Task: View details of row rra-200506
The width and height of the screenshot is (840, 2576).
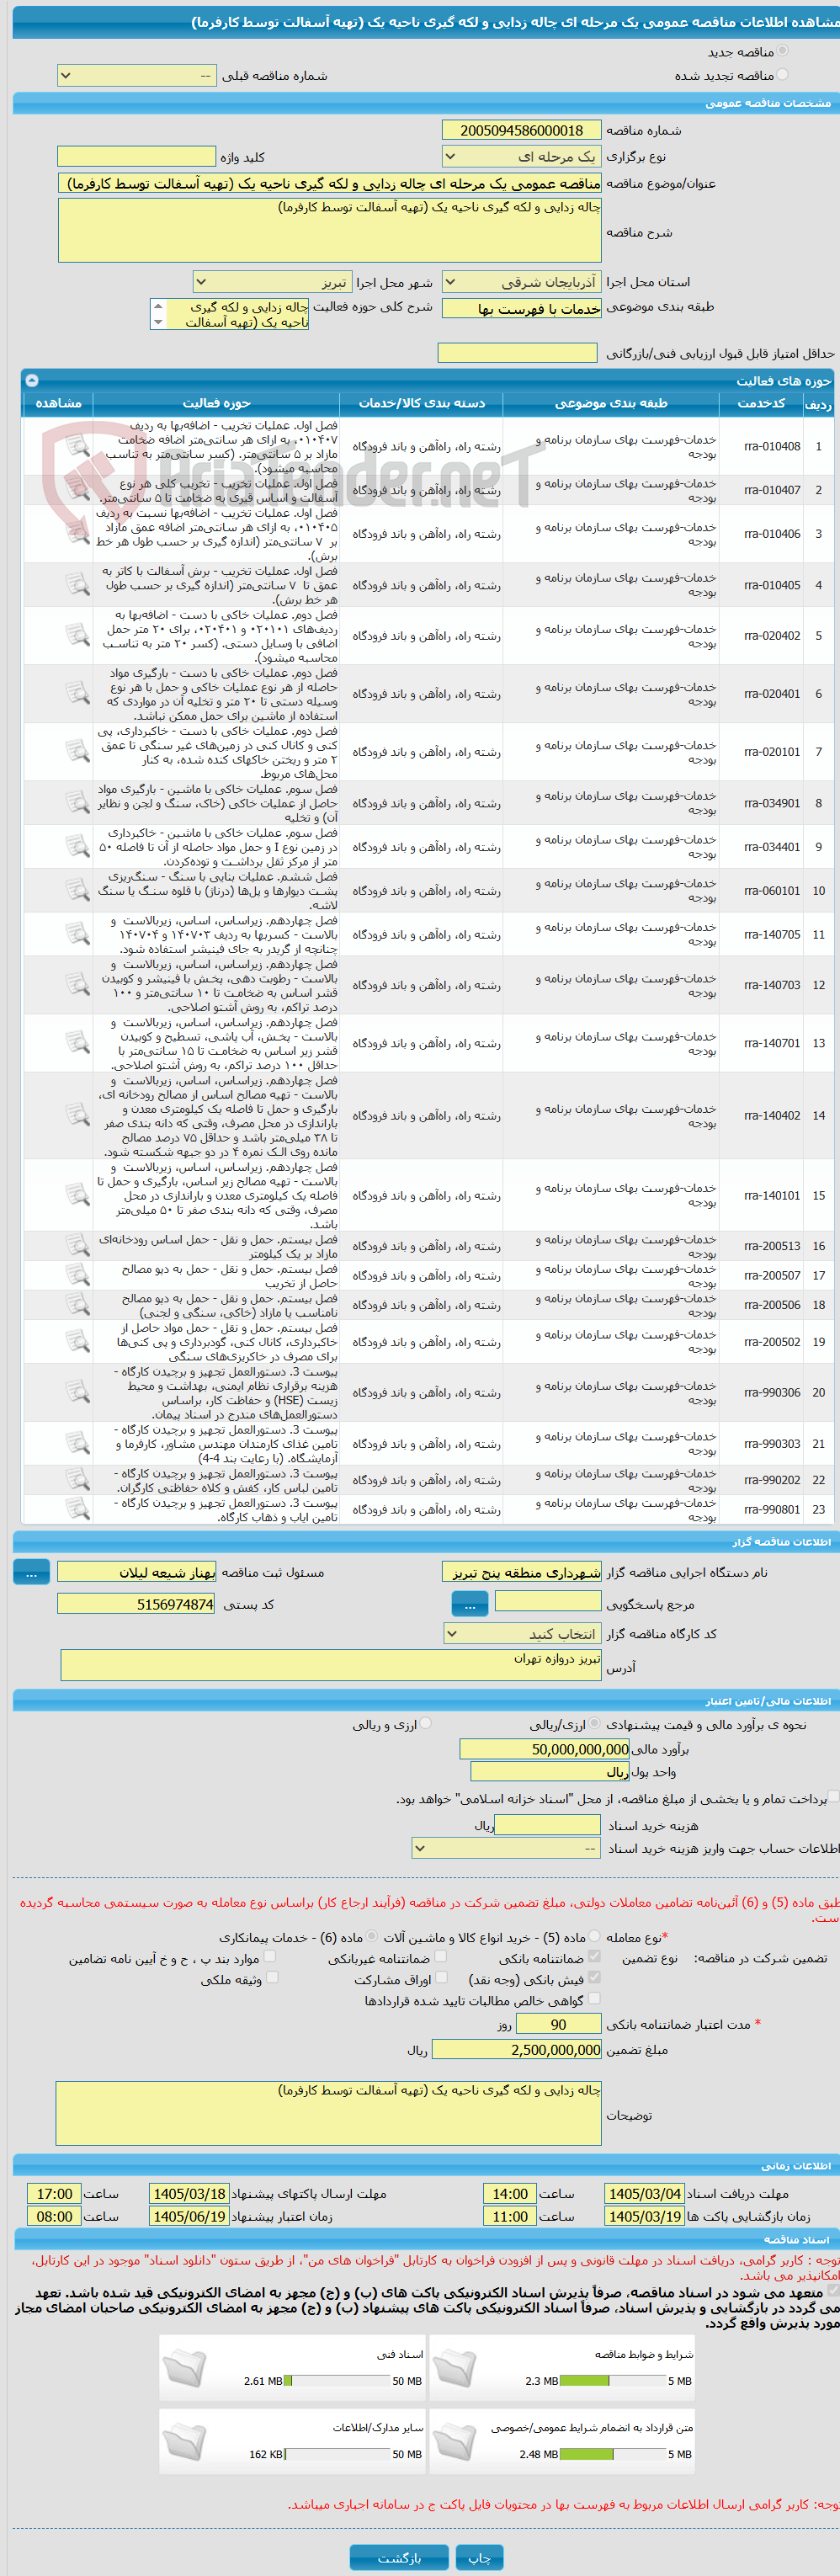Action: 77,1304
